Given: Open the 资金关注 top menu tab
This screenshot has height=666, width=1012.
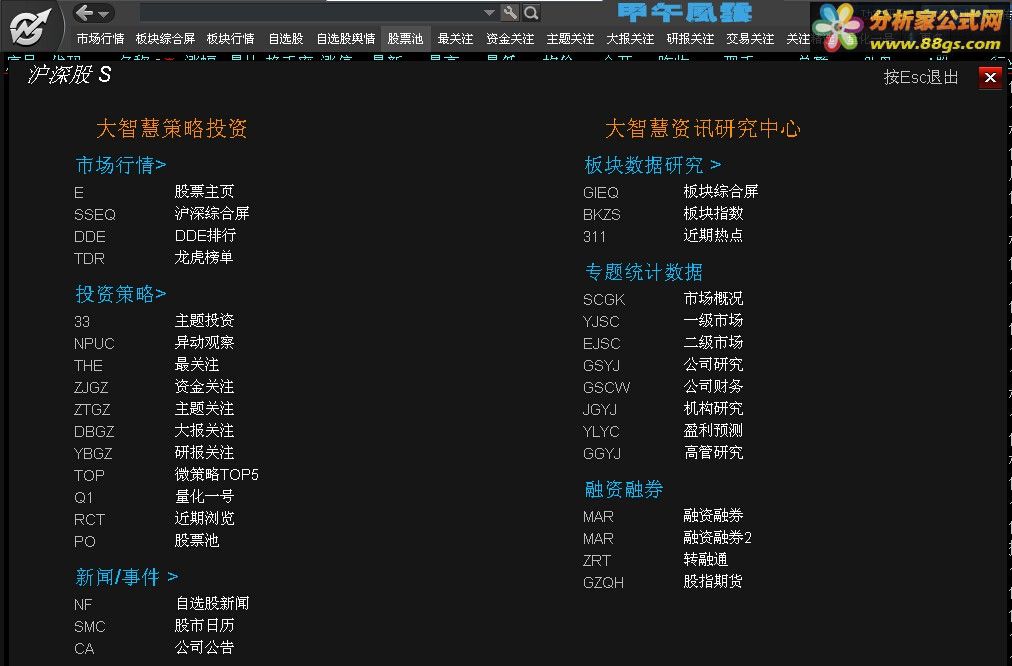Looking at the screenshot, I should (510, 39).
